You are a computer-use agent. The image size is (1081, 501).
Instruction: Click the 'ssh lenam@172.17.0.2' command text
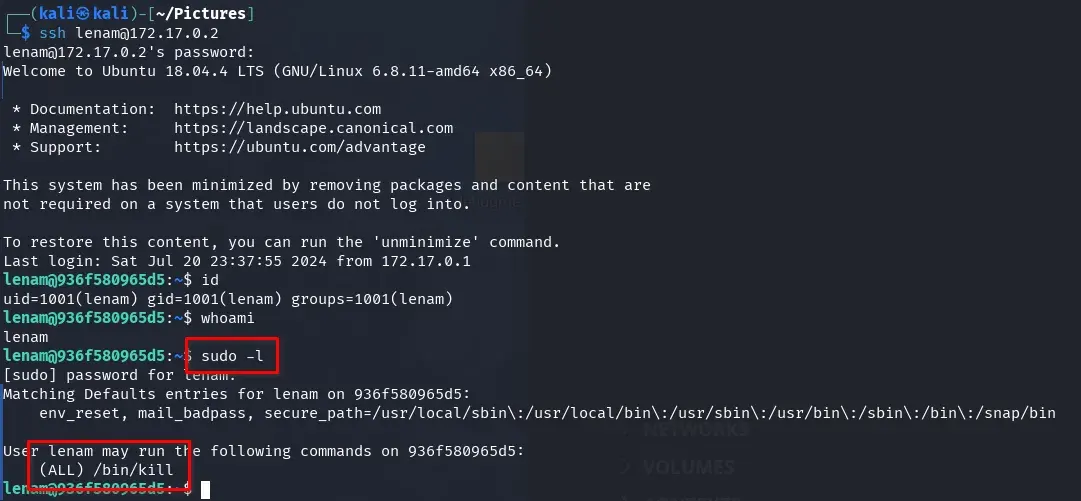129,33
